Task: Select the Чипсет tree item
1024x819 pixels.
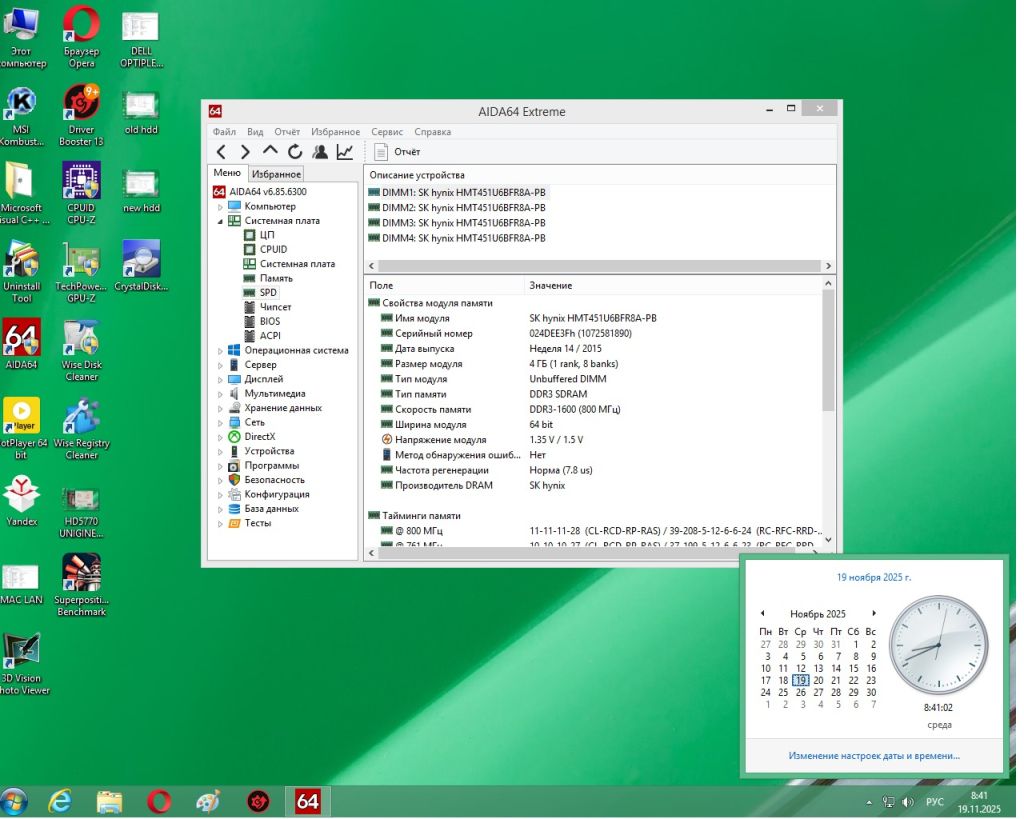Action: [x=275, y=307]
